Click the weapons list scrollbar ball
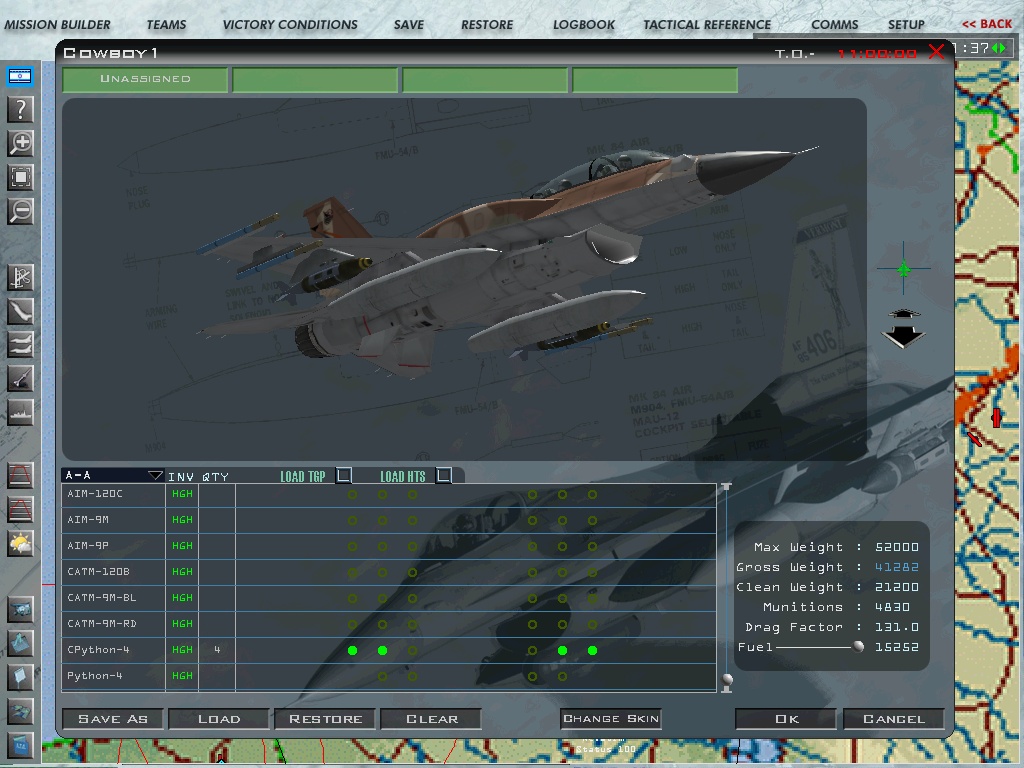1024x768 pixels. (727, 680)
